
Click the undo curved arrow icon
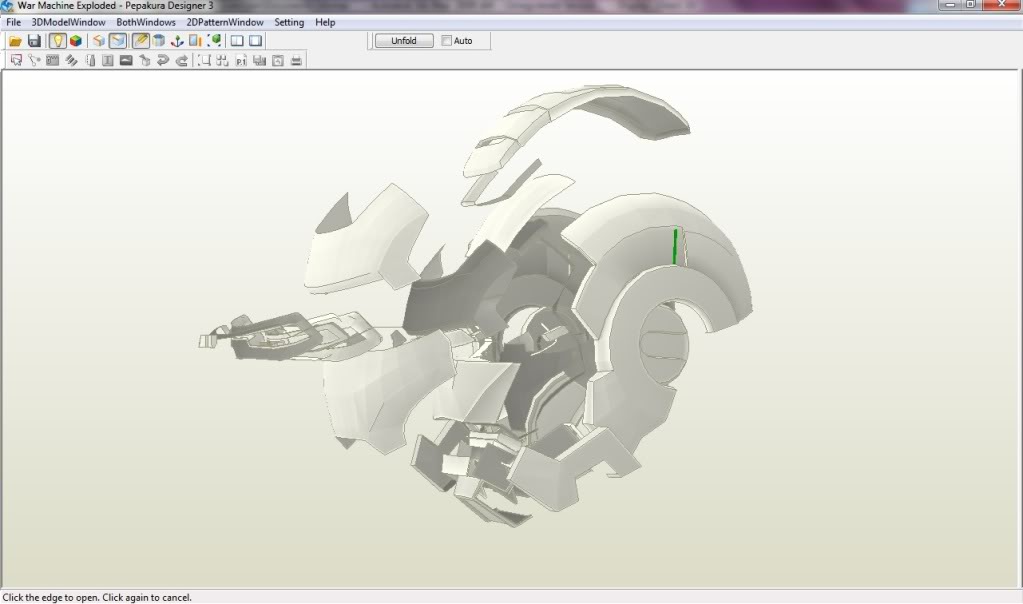coord(163,61)
